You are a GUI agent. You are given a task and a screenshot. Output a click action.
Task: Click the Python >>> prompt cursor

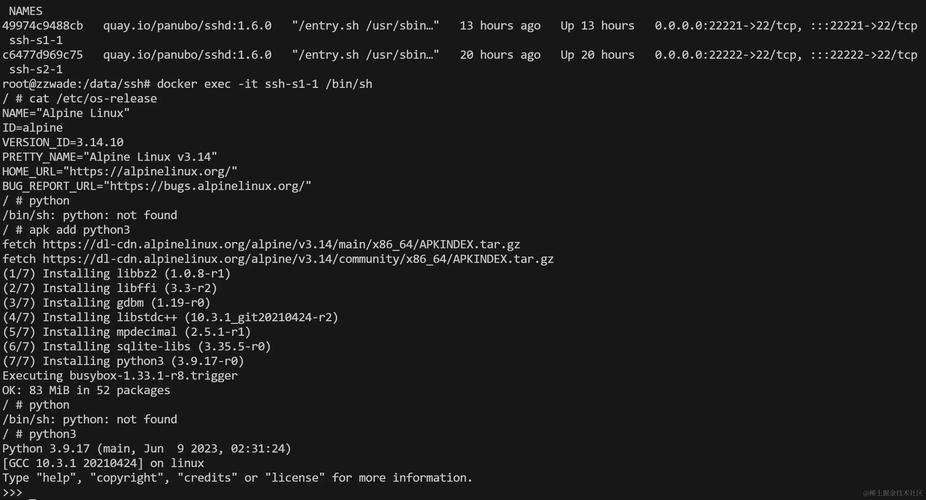coord(32,493)
